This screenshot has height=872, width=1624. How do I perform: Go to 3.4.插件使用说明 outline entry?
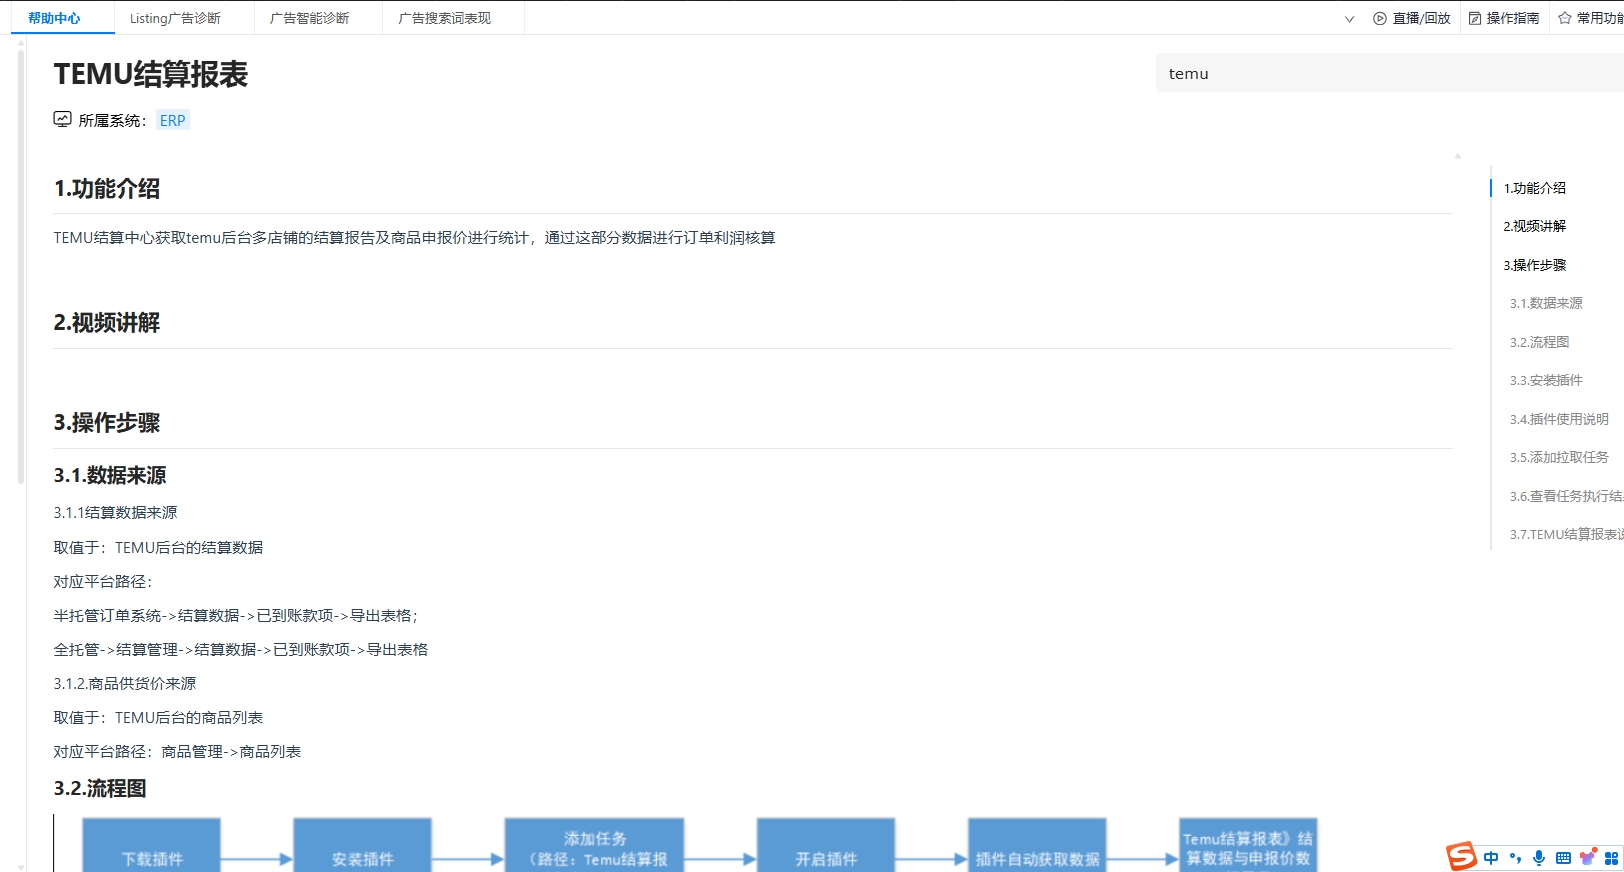pyautogui.click(x=1559, y=419)
